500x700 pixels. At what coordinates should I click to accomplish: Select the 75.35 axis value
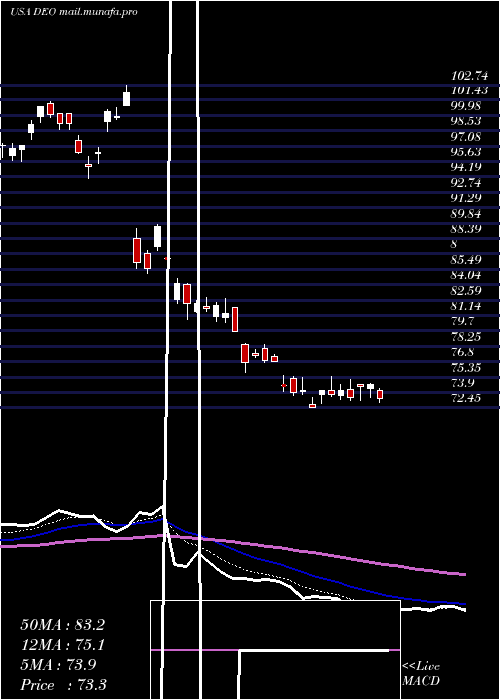[x=466, y=368]
